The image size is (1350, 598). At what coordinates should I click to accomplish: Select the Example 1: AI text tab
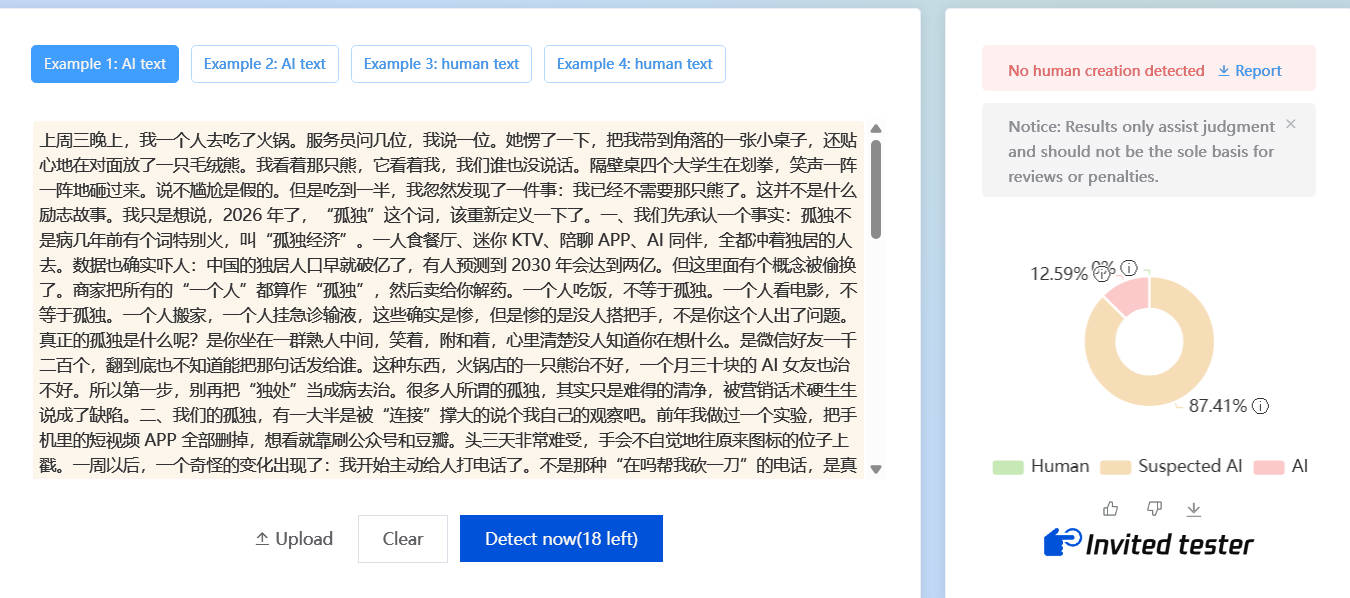pyautogui.click(x=105, y=64)
